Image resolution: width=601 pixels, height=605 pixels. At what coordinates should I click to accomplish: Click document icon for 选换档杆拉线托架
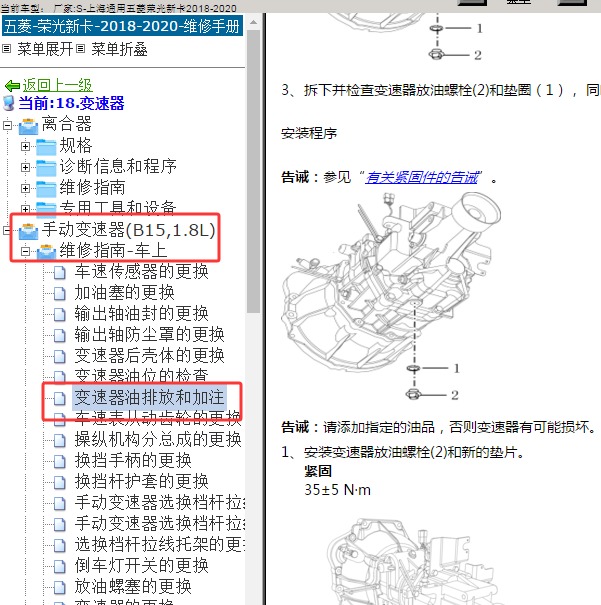click(x=59, y=545)
